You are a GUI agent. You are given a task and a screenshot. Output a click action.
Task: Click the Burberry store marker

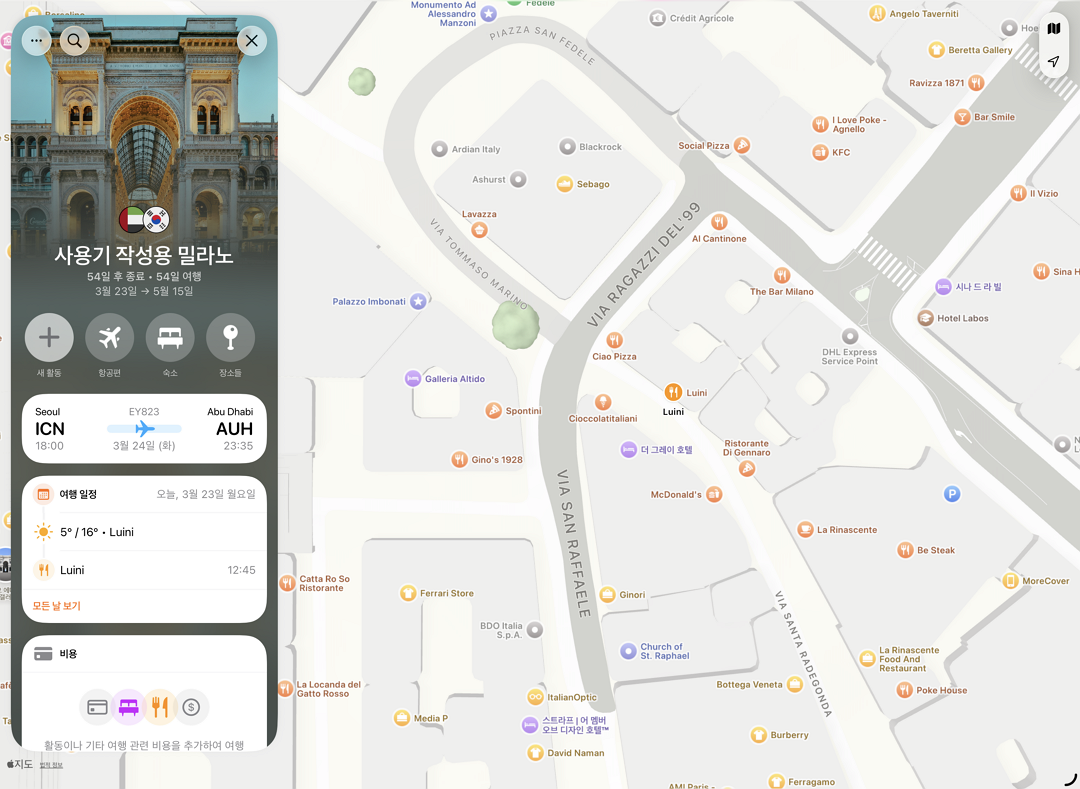[x=758, y=735]
